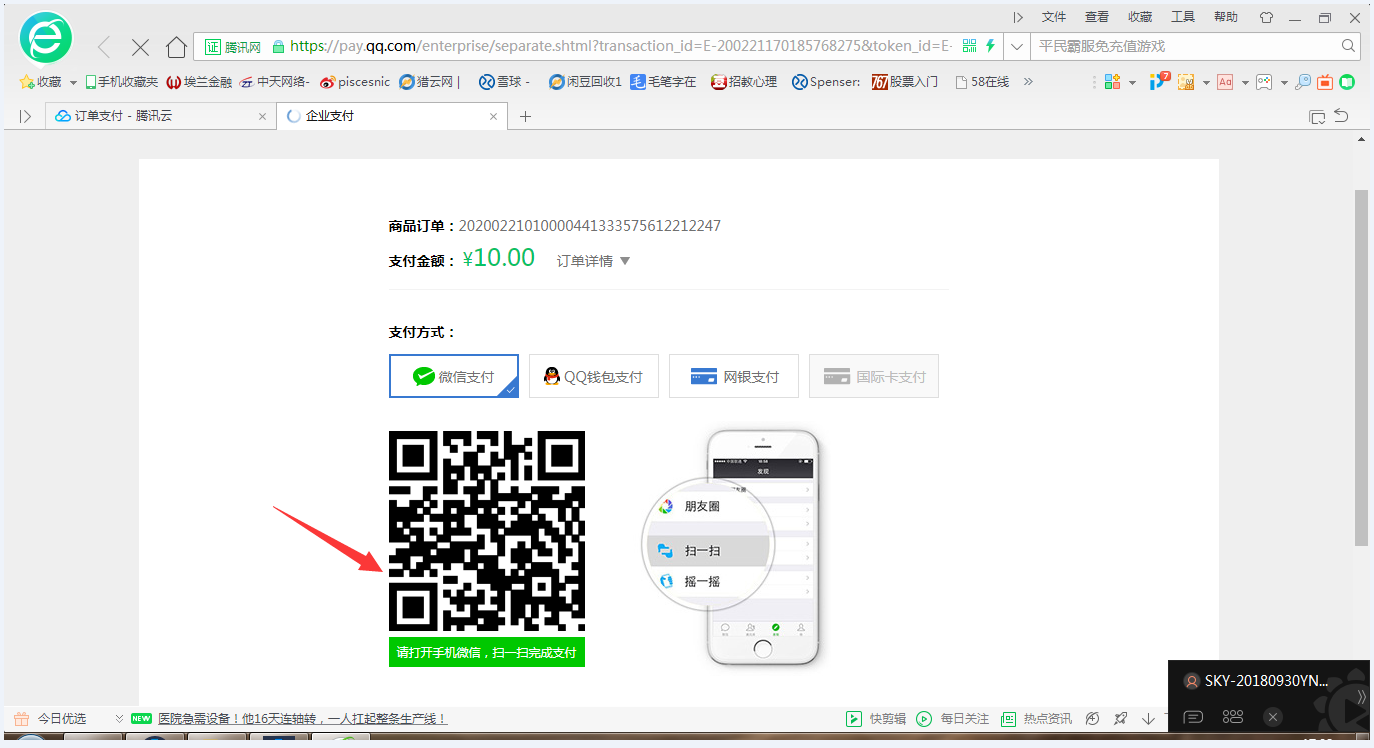Open the 闲豆回收1 bookmark
The image size is (1374, 748).
pos(585,82)
